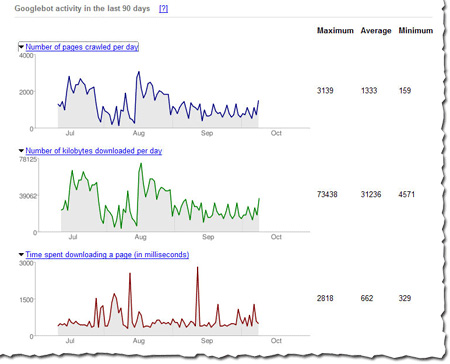
Task: Click the 1333 average pages value
Action: [x=369, y=90]
